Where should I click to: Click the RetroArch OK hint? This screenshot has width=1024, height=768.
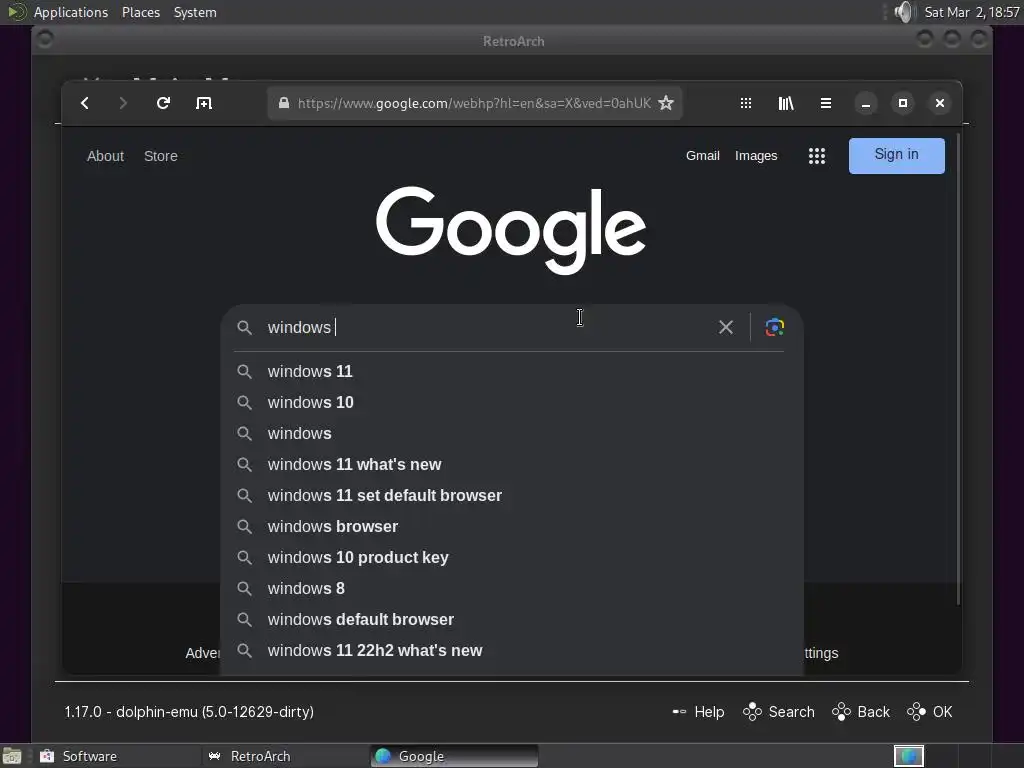point(930,712)
